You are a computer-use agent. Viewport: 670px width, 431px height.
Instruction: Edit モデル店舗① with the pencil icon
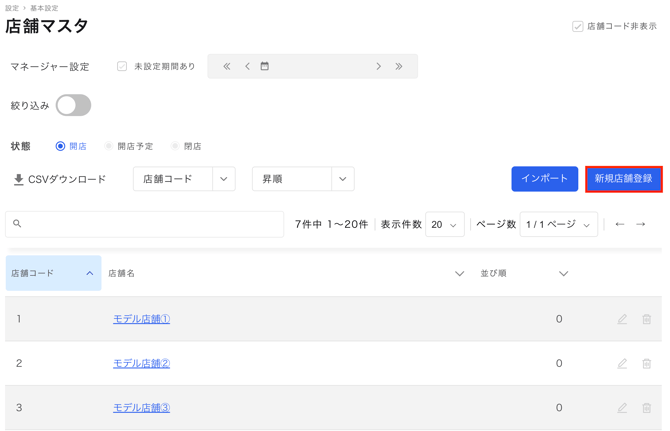[x=622, y=319]
